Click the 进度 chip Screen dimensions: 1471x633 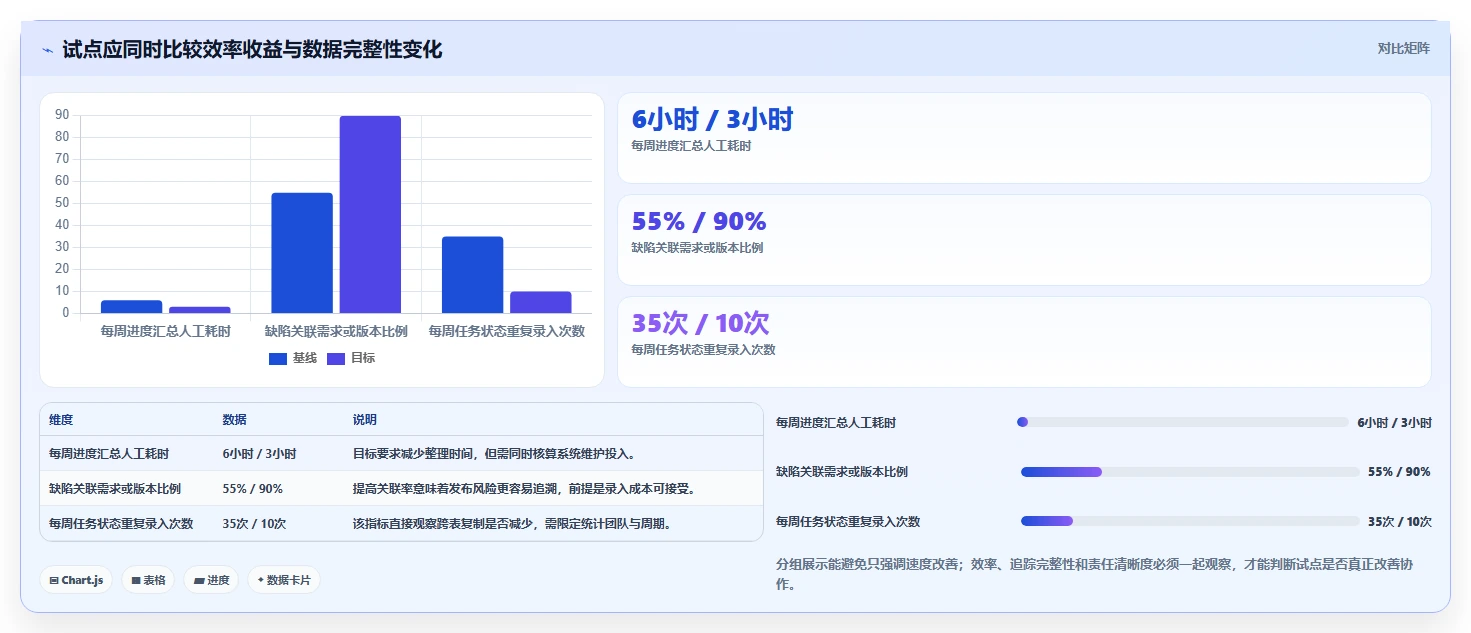pyautogui.click(x=211, y=580)
